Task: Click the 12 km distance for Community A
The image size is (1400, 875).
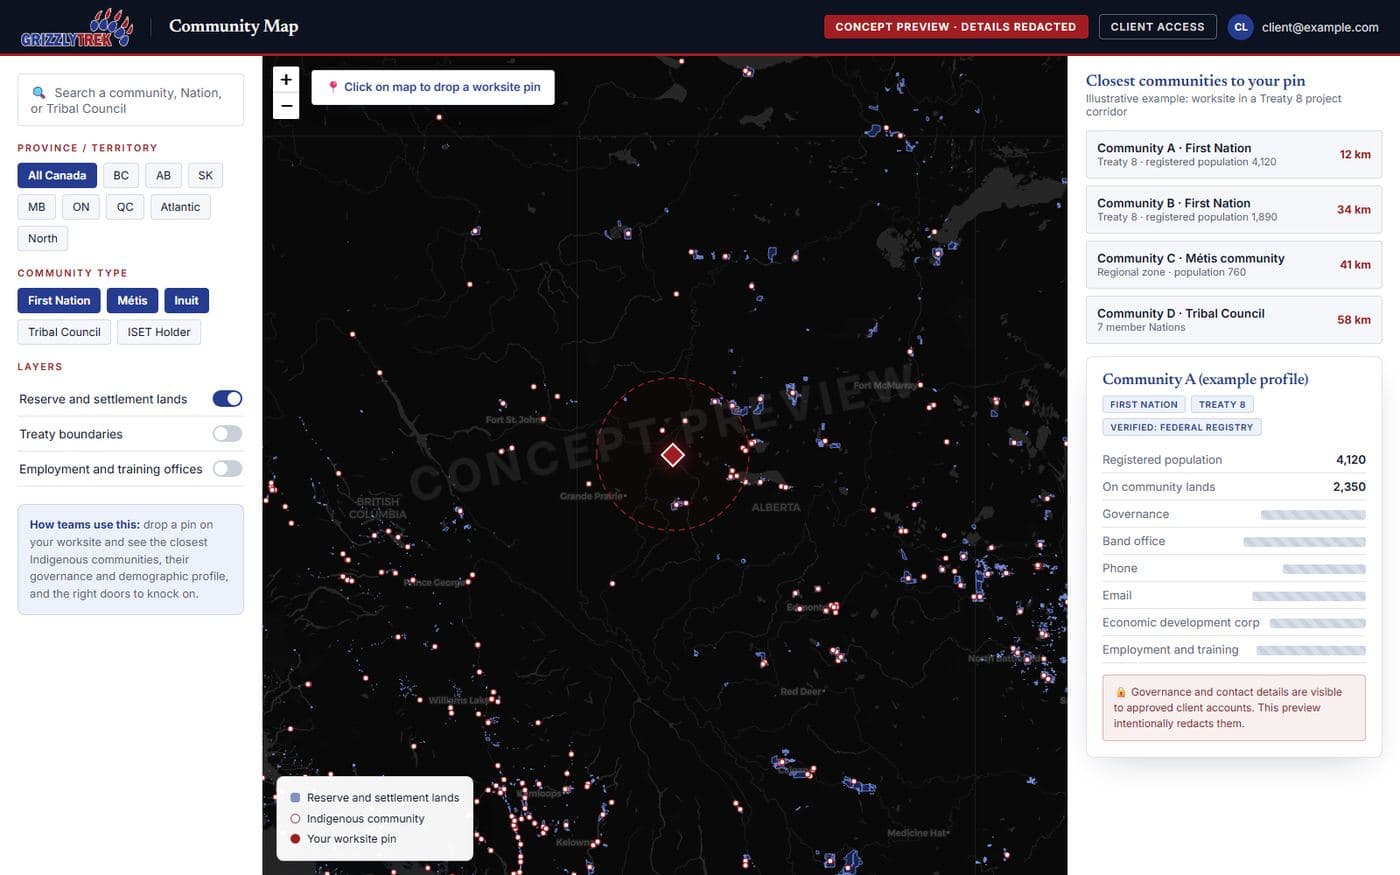Action: click(1355, 154)
